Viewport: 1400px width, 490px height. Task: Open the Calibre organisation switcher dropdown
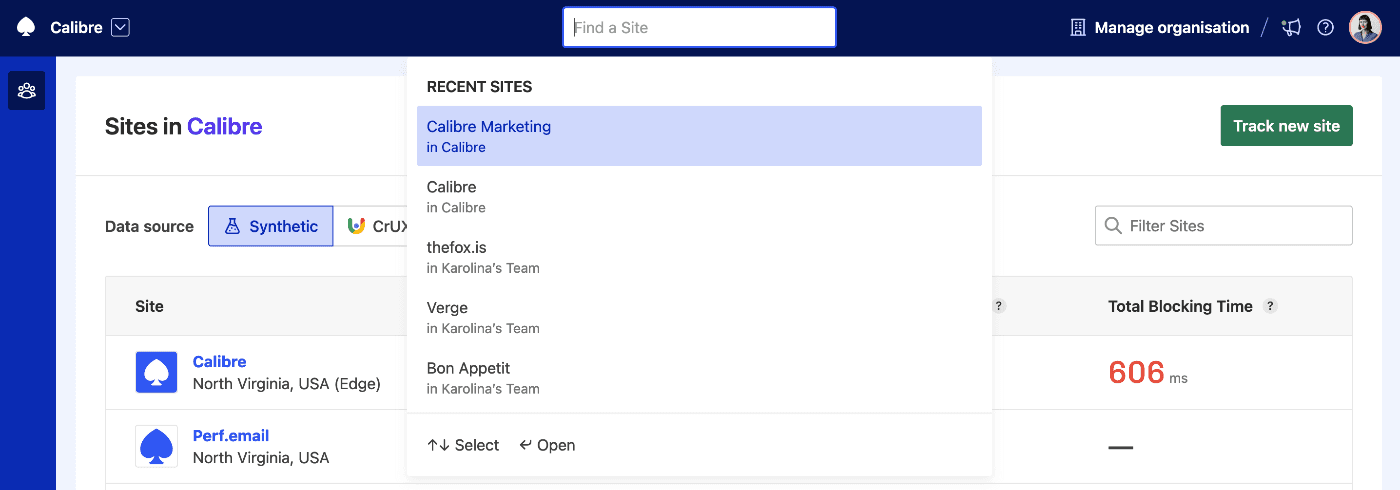click(121, 28)
